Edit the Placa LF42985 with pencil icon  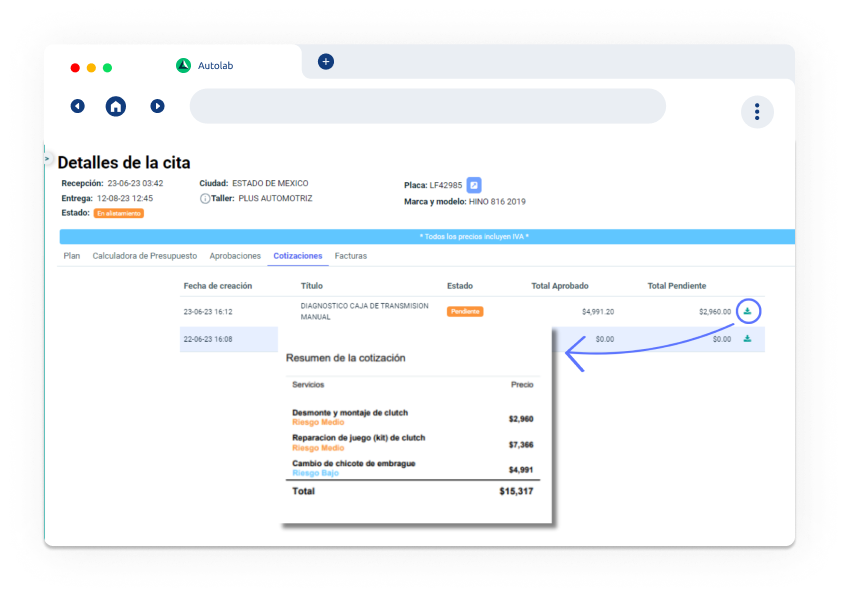(x=473, y=185)
